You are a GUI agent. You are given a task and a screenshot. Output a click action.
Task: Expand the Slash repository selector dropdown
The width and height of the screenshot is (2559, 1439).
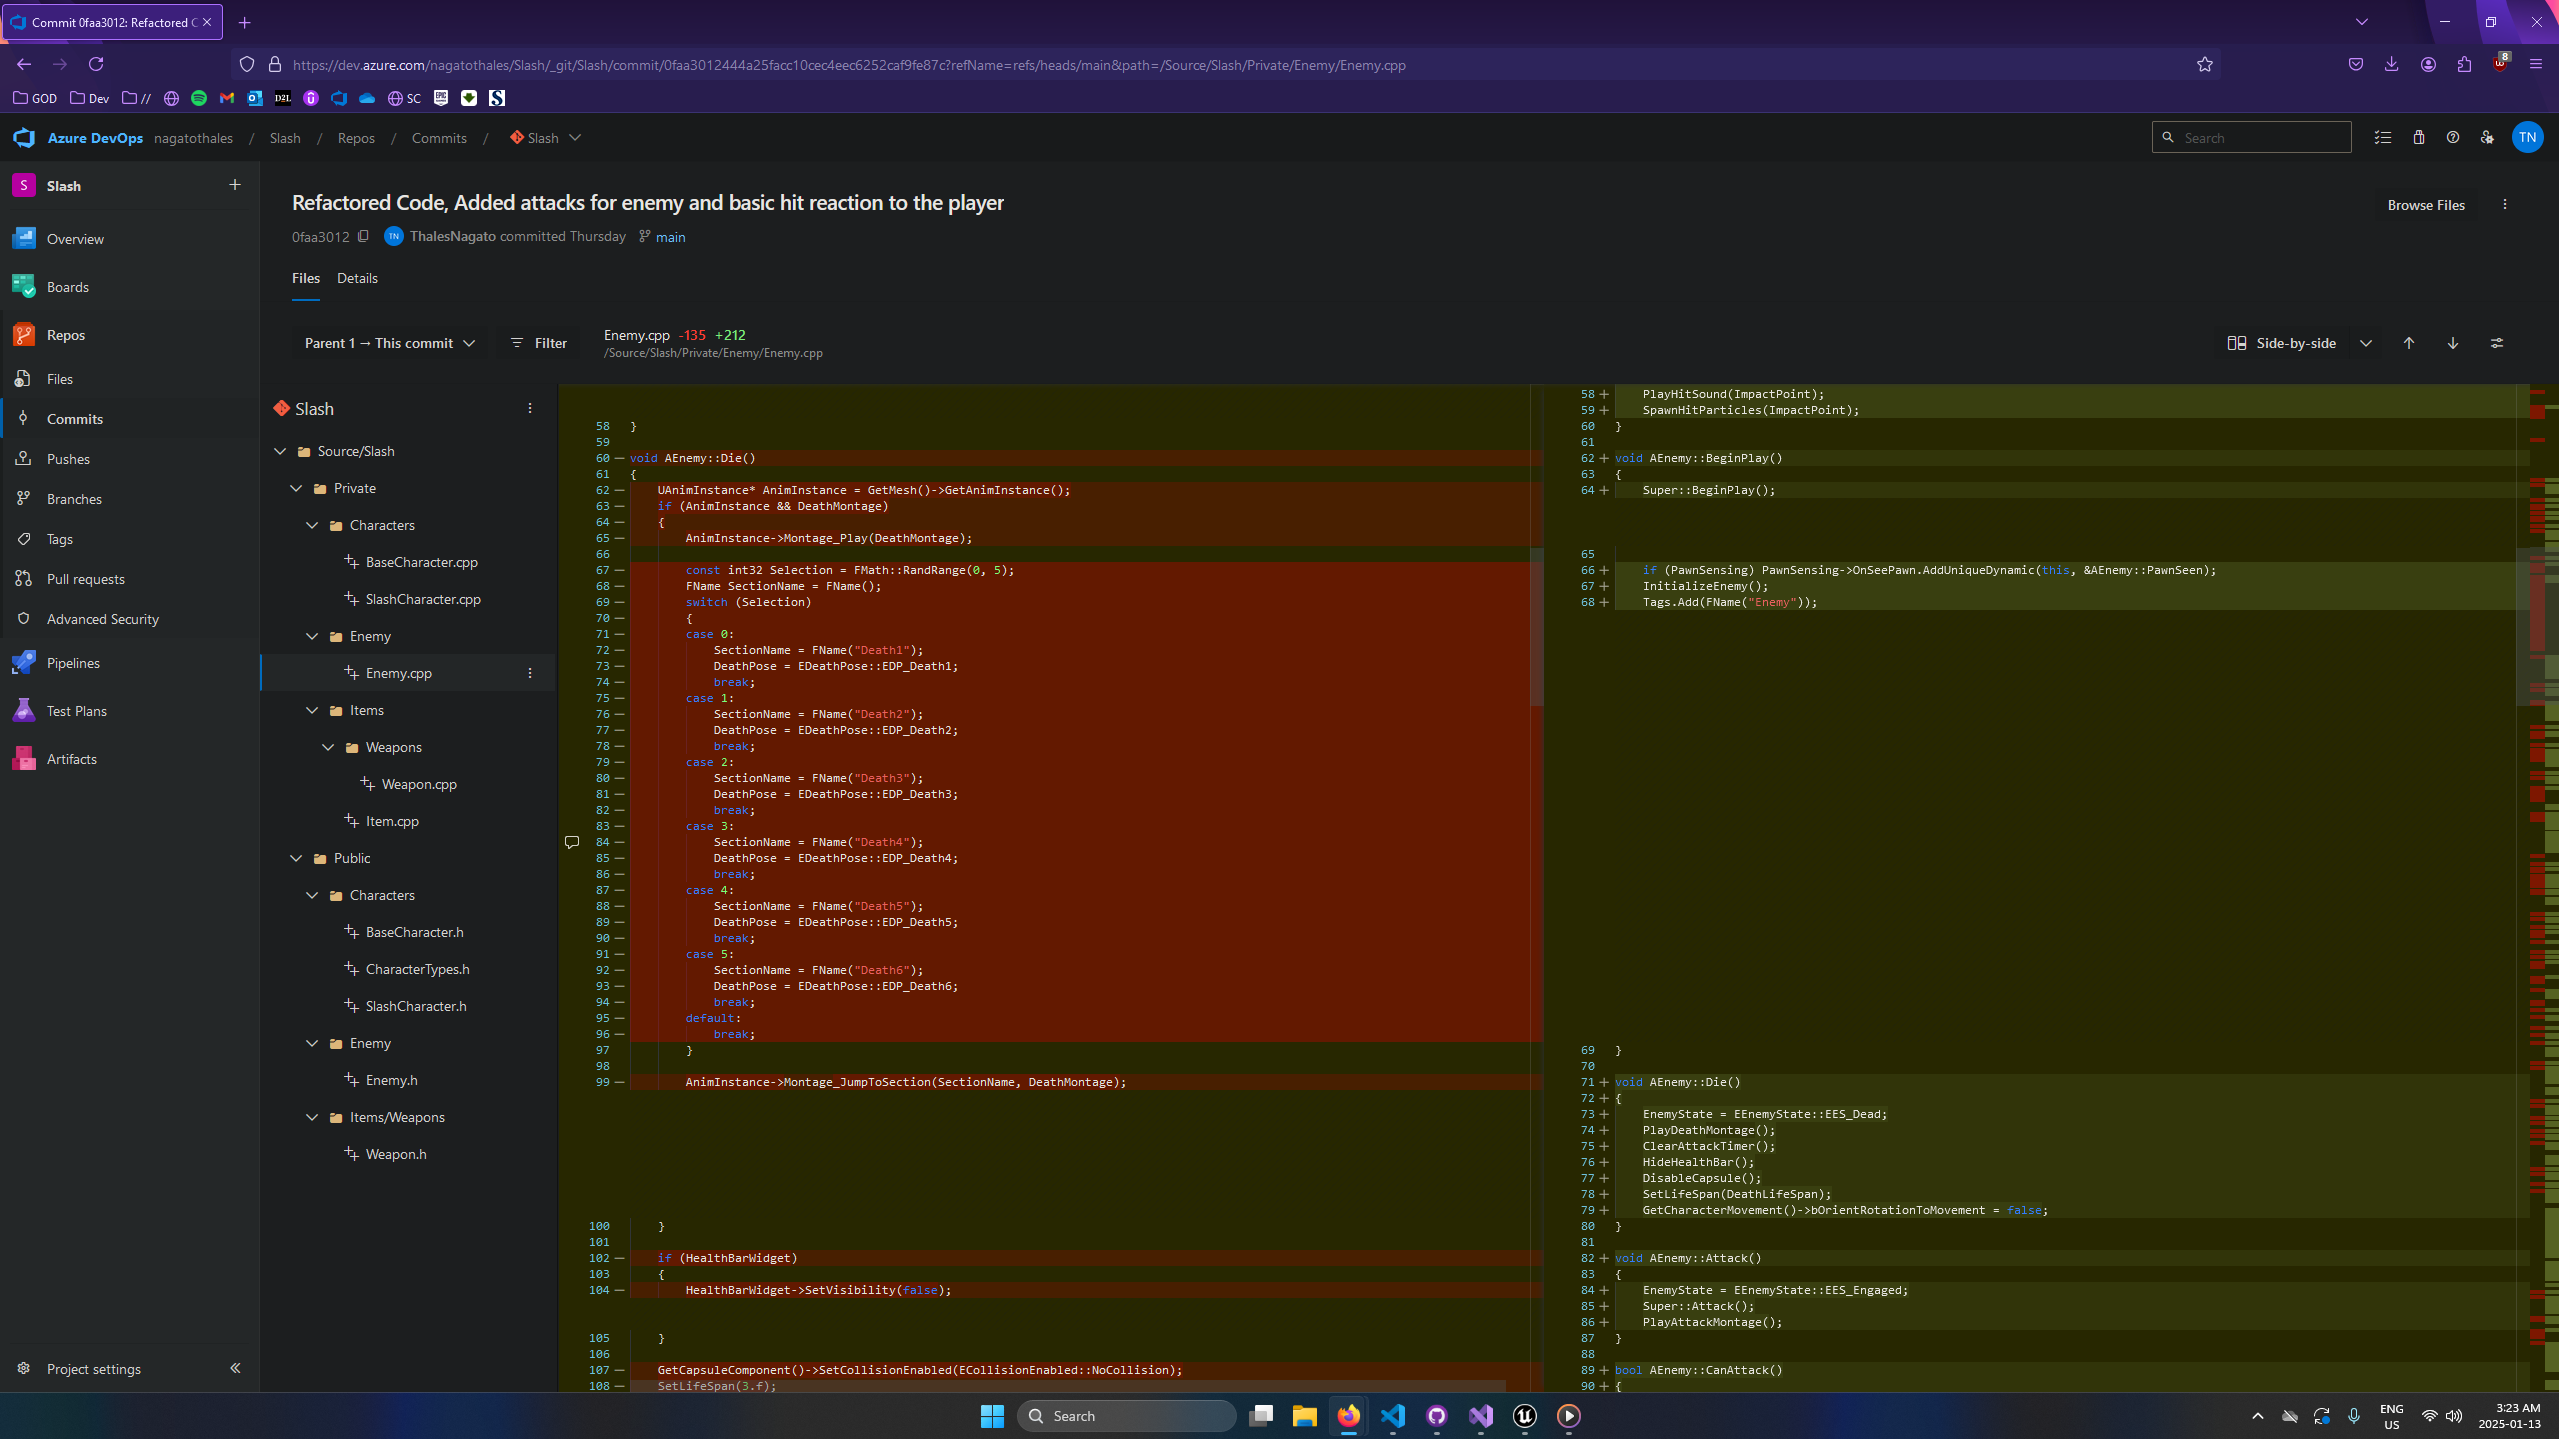575,138
